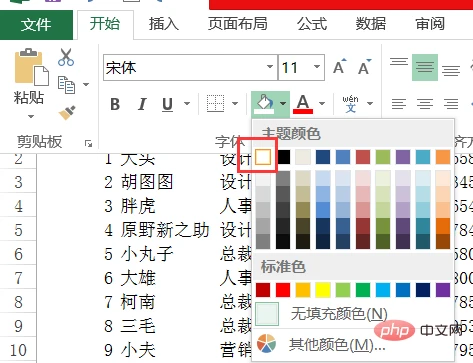473x363 pixels.
Task: Click cell containing 柯南
Action: (138, 302)
